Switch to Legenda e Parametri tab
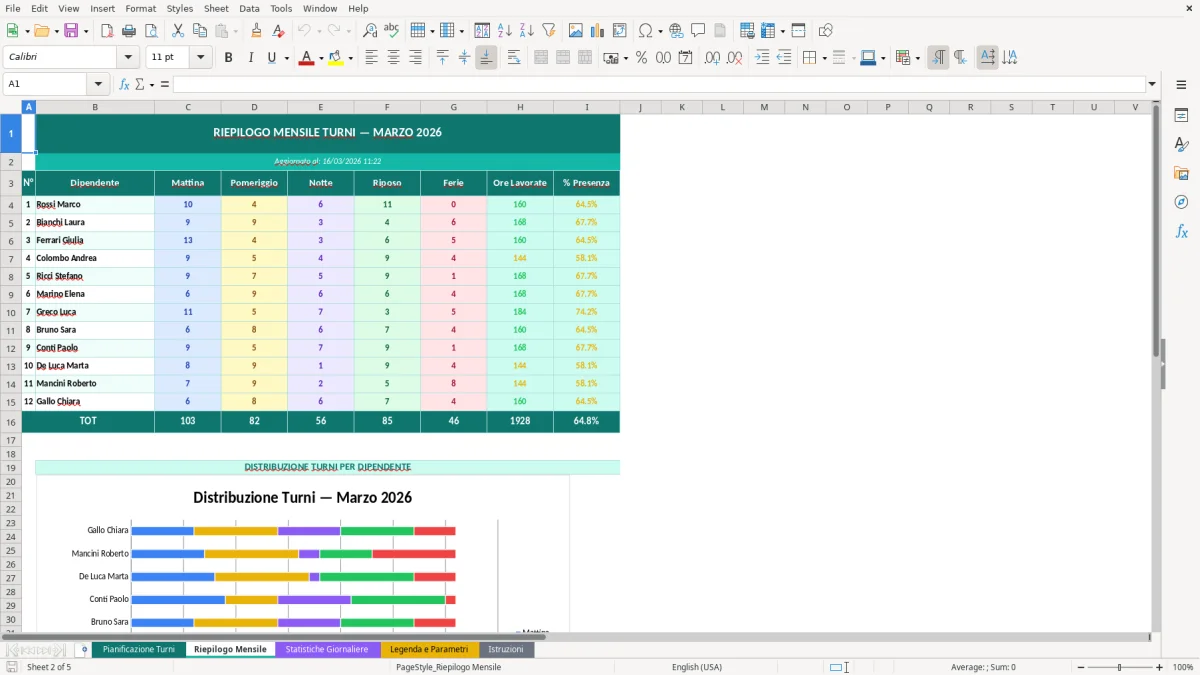1200x675 pixels. [x=429, y=649]
